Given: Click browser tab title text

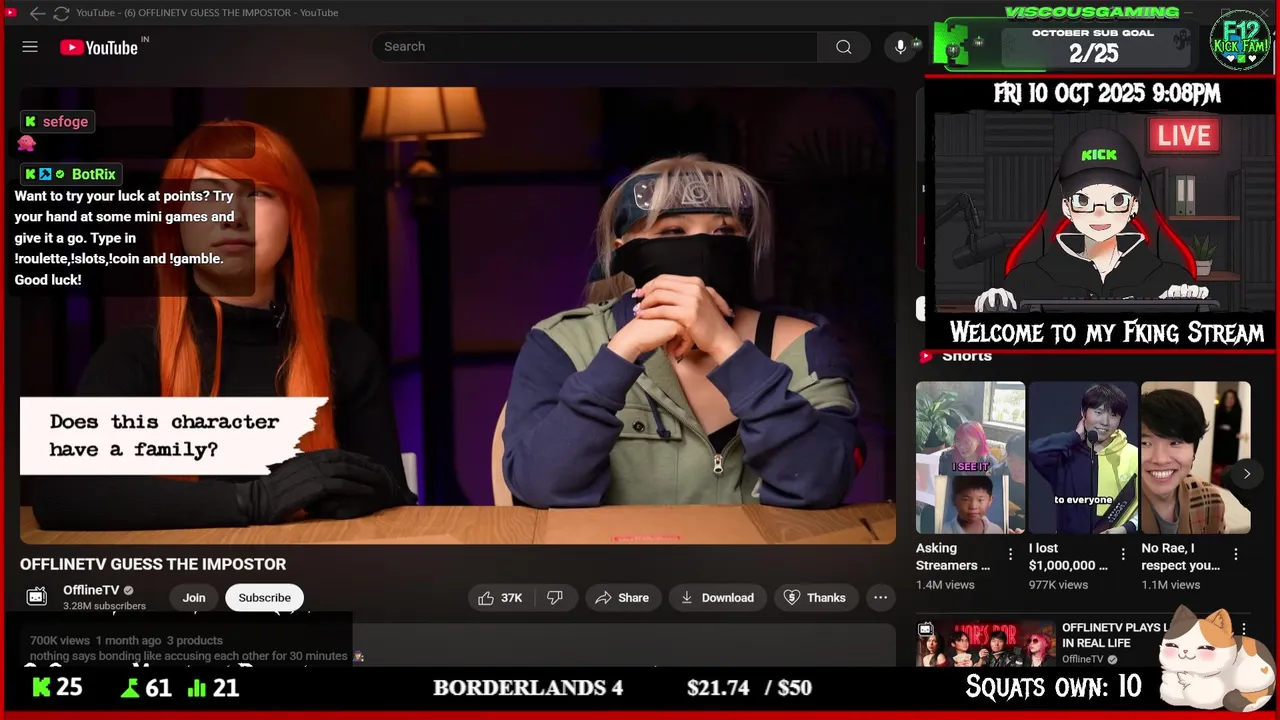Looking at the screenshot, I should tap(207, 13).
